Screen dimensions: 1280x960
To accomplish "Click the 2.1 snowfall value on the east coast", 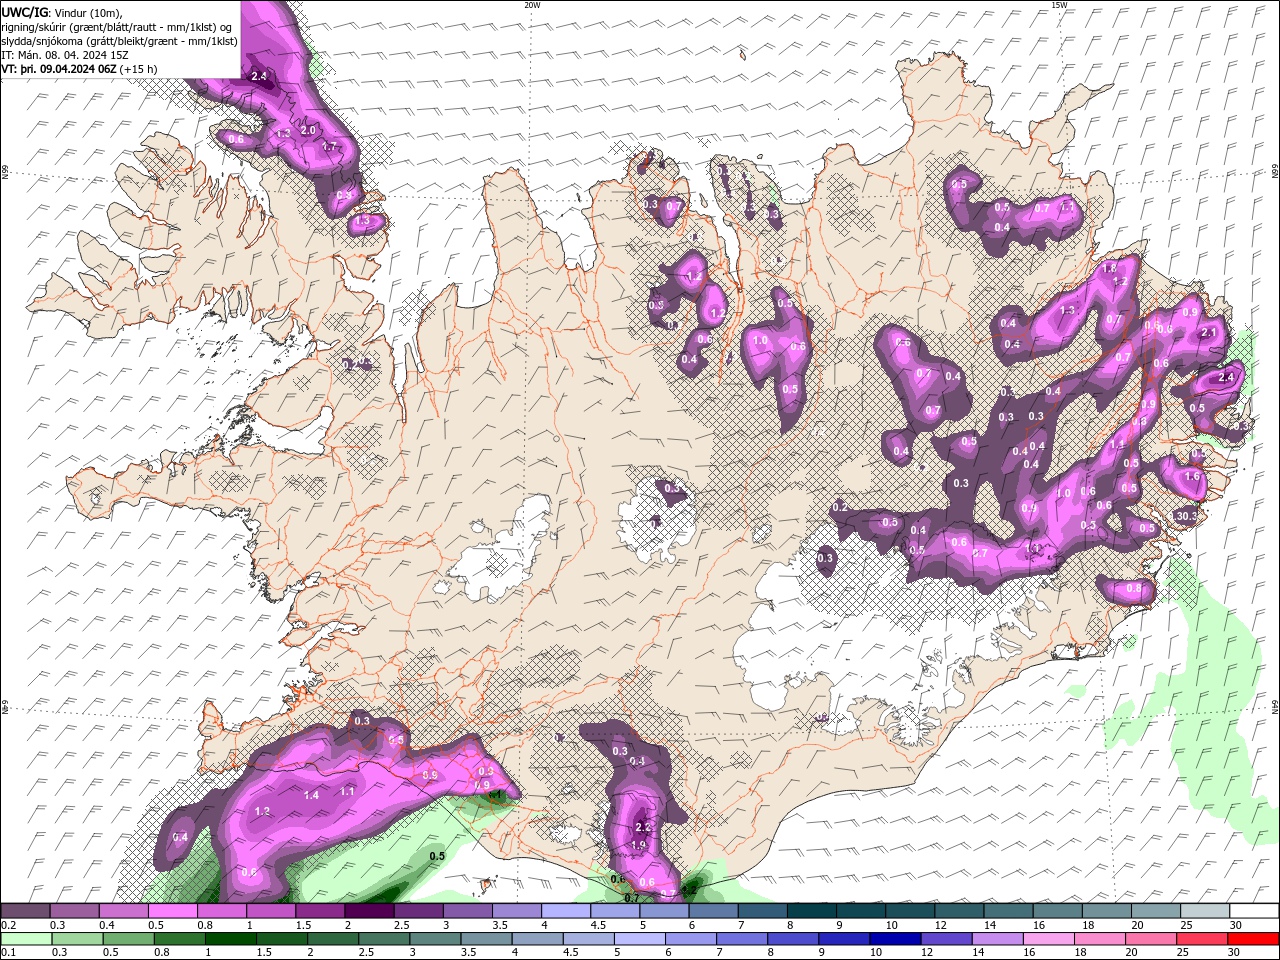I will 1207,333.
